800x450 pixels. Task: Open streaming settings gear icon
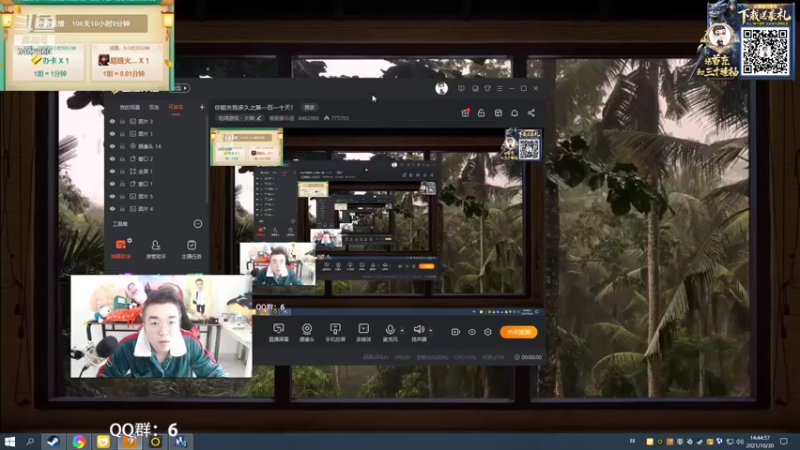point(488,332)
